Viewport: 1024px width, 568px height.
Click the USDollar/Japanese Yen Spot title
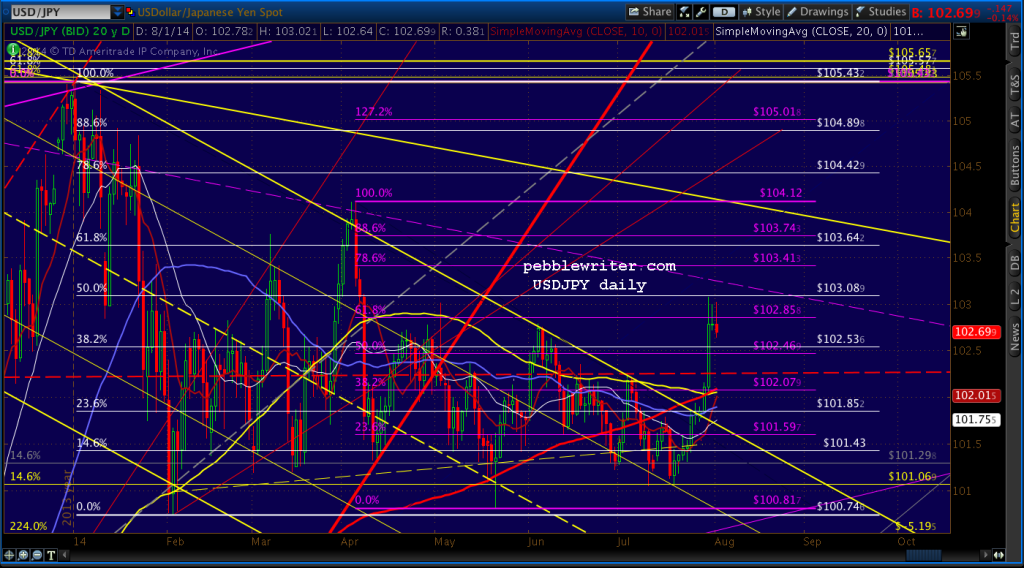coord(210,12)
